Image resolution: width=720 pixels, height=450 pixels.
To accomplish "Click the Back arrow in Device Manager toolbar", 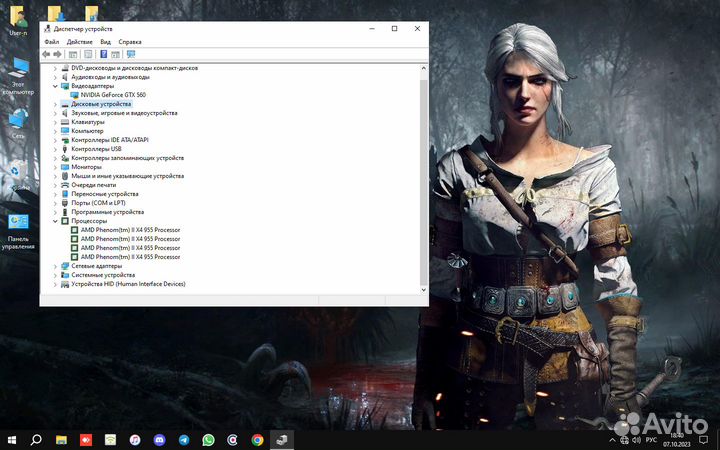I will tap(46, 54).
